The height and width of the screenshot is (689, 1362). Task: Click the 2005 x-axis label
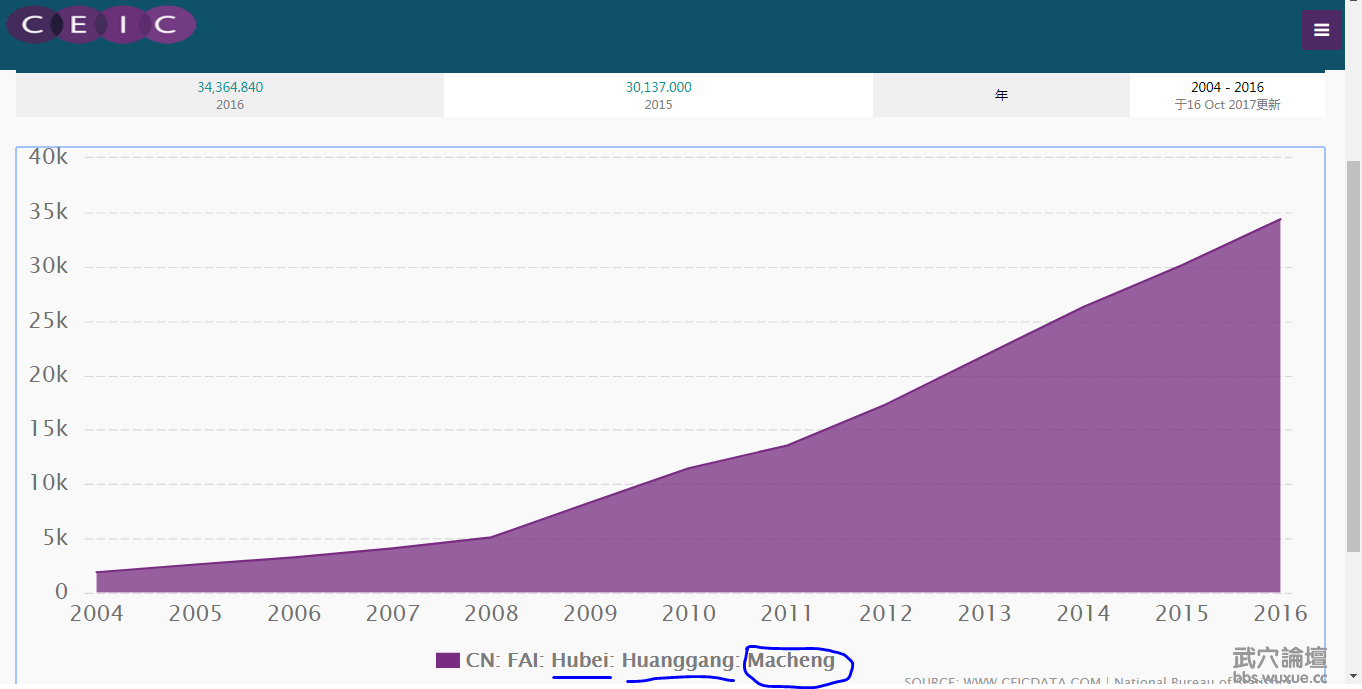coord(195,613)
